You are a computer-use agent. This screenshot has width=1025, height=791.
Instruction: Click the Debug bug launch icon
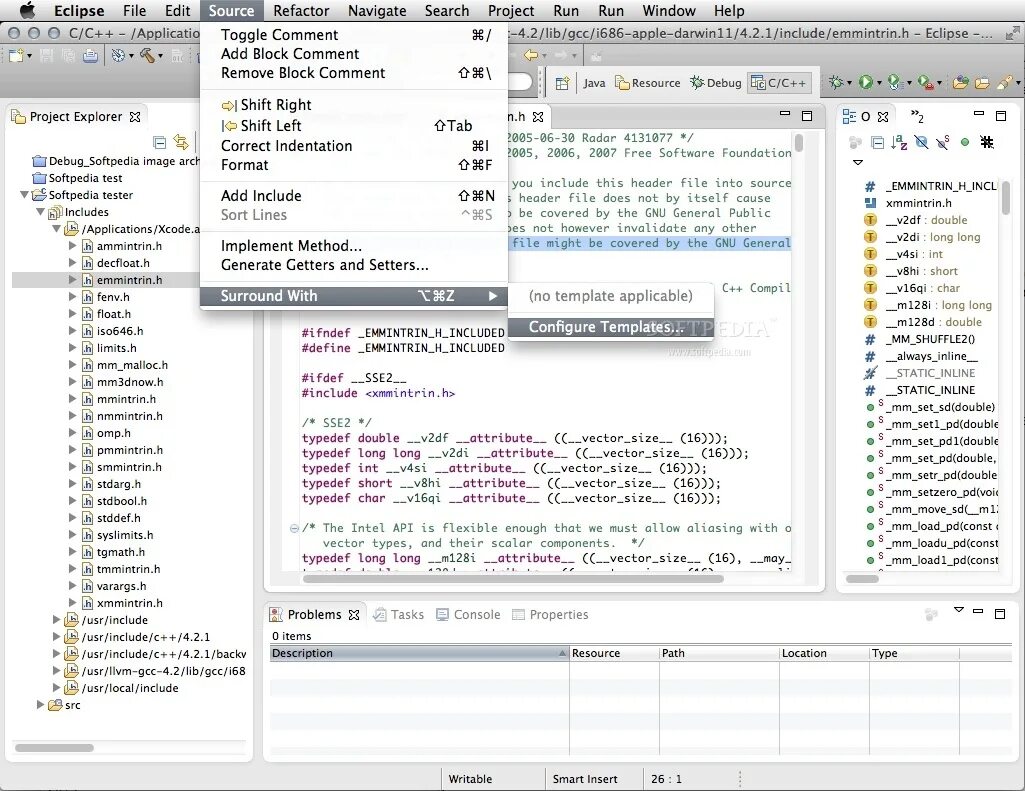[836, 82]
